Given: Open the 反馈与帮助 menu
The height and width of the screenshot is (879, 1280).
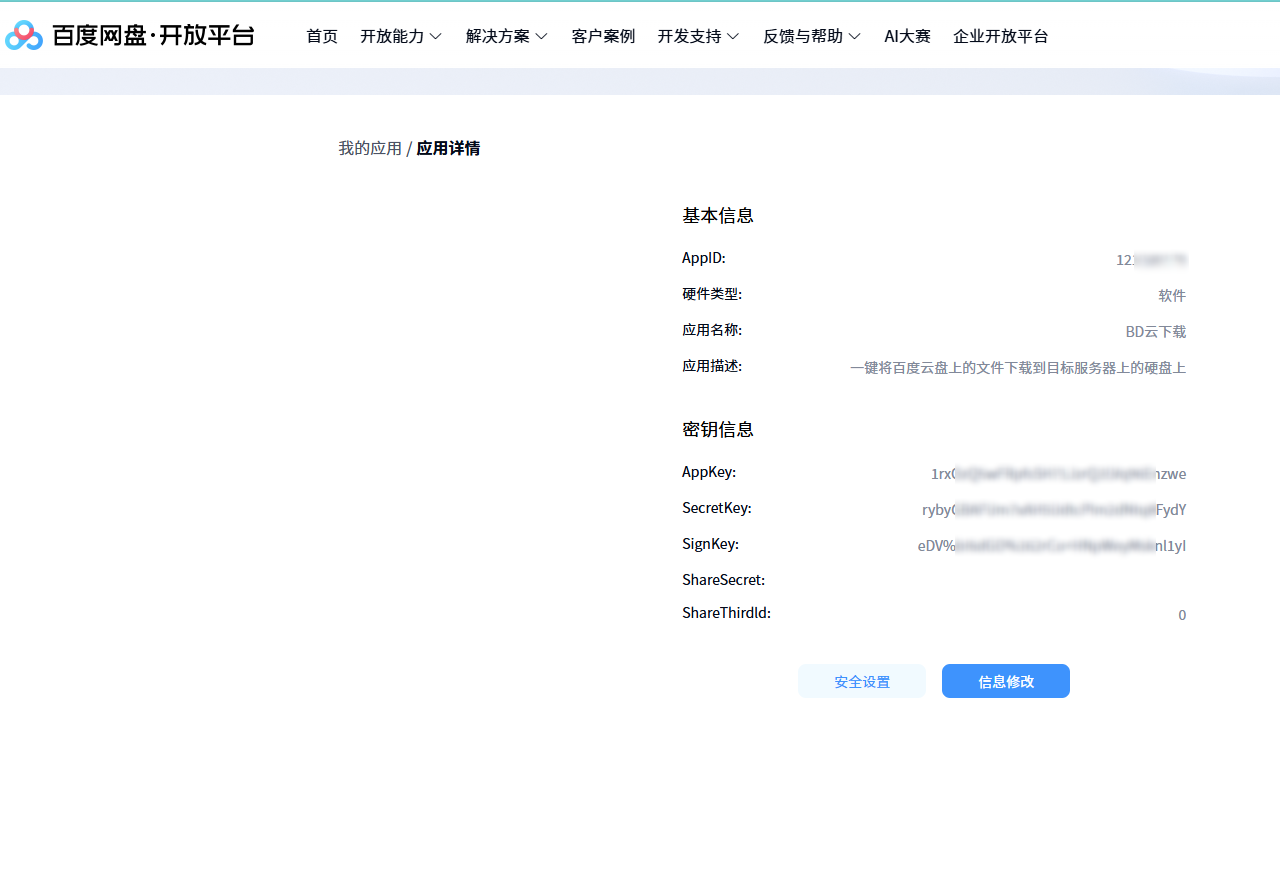Looking at the screenshot, I should 804,36.
